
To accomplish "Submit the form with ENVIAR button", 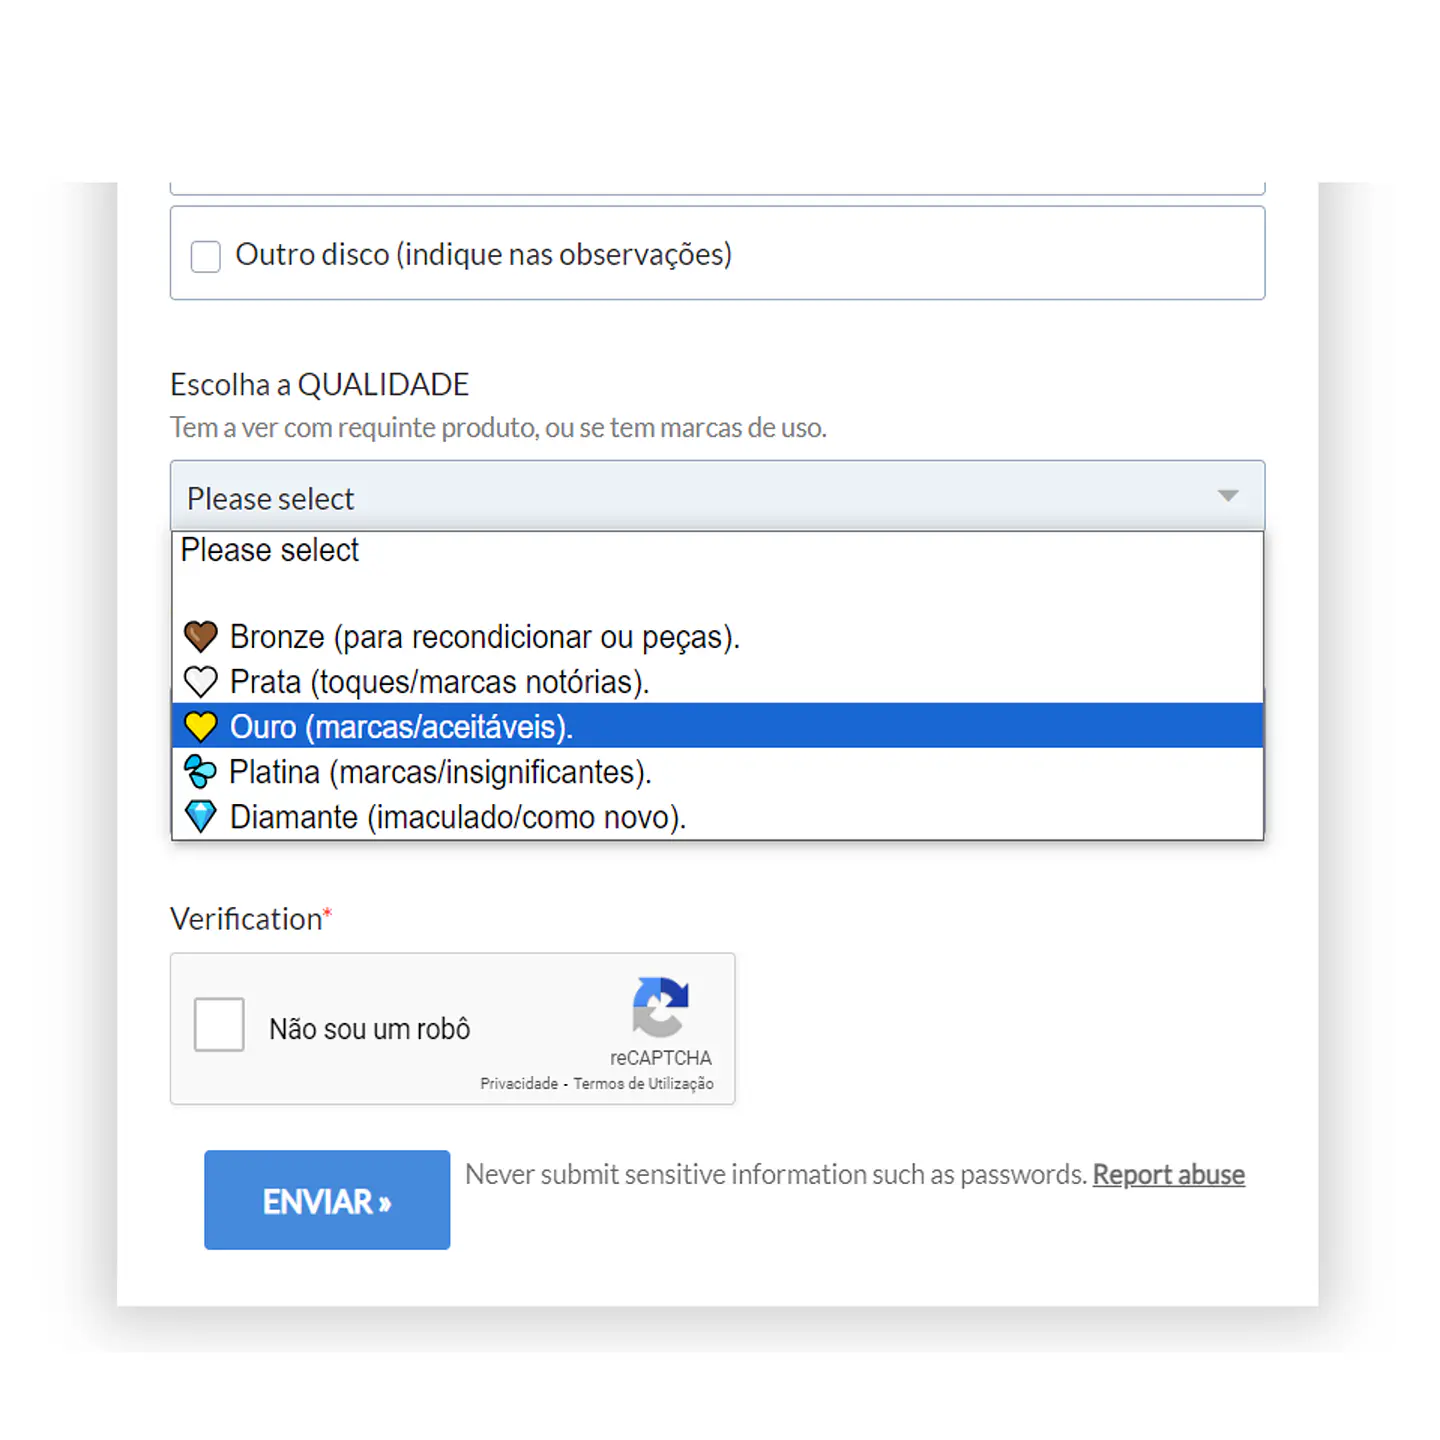I will (x=327, y=1200).
